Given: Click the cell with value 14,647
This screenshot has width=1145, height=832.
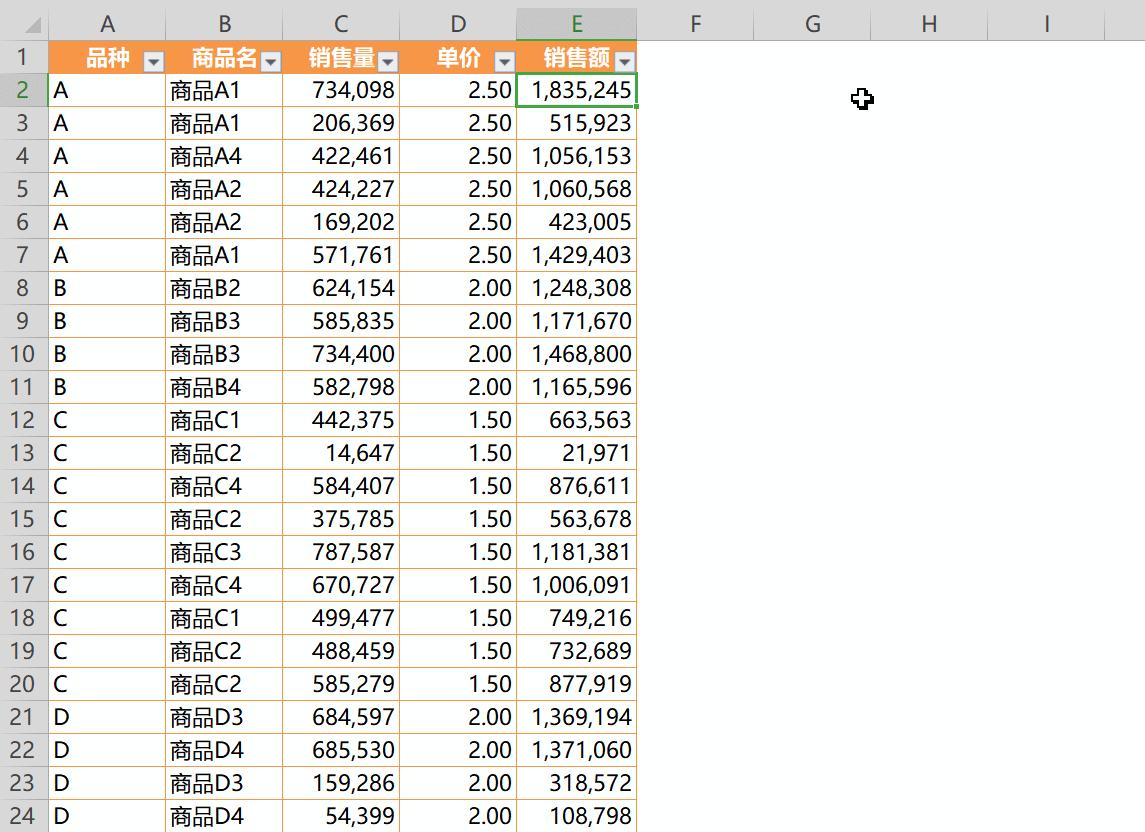Looking at the screenshot, I should [x=341, y=453].
